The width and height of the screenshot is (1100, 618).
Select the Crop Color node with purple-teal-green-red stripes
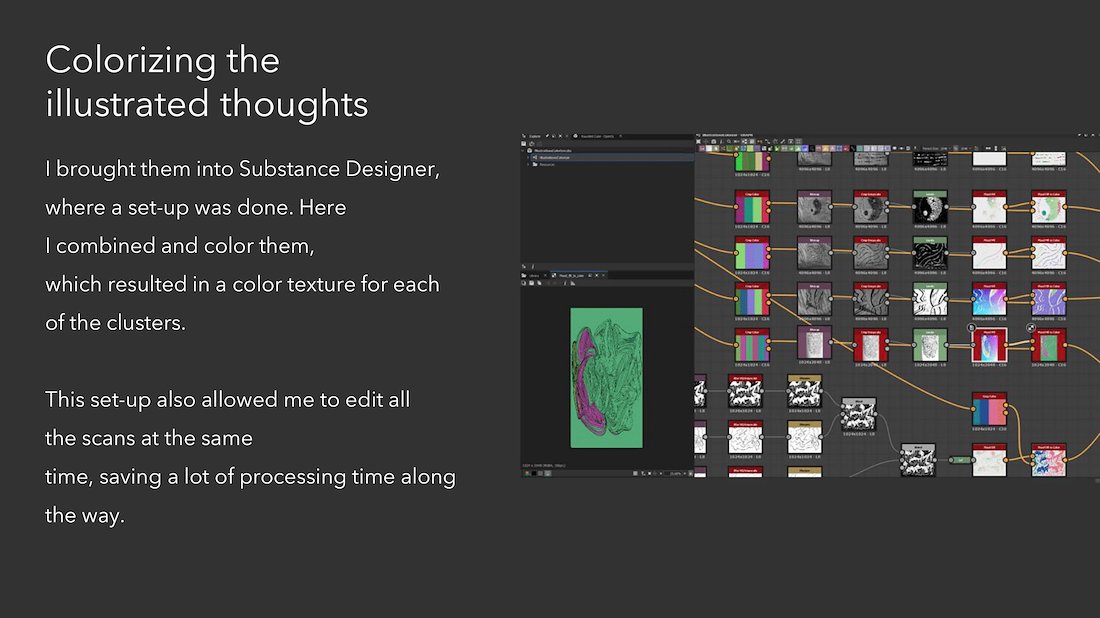[x=752, y=208]
